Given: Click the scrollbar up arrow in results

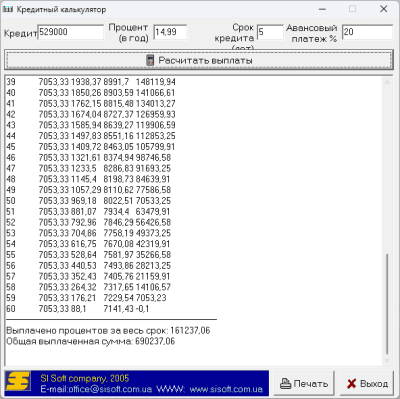Looking at the screenshot, I should point(387,82).
